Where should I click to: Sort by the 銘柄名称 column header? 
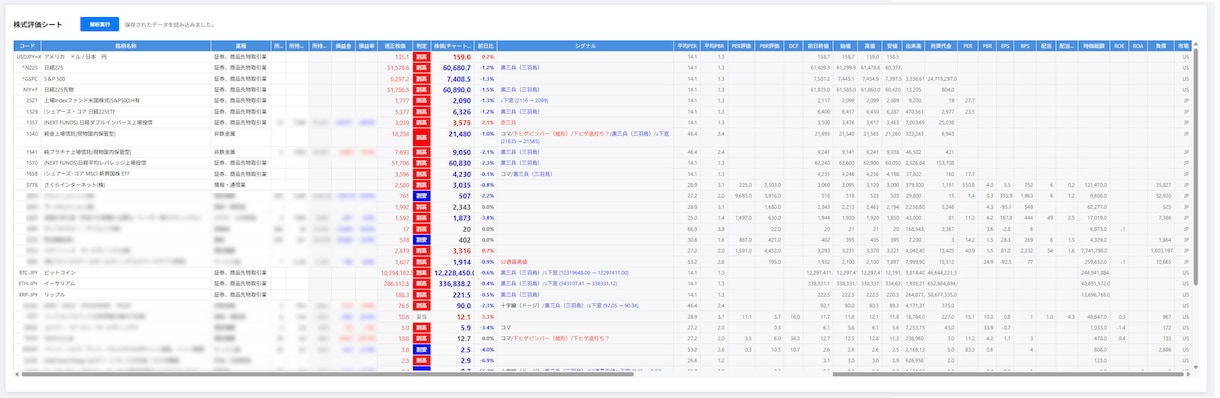[x=125, y=45]
